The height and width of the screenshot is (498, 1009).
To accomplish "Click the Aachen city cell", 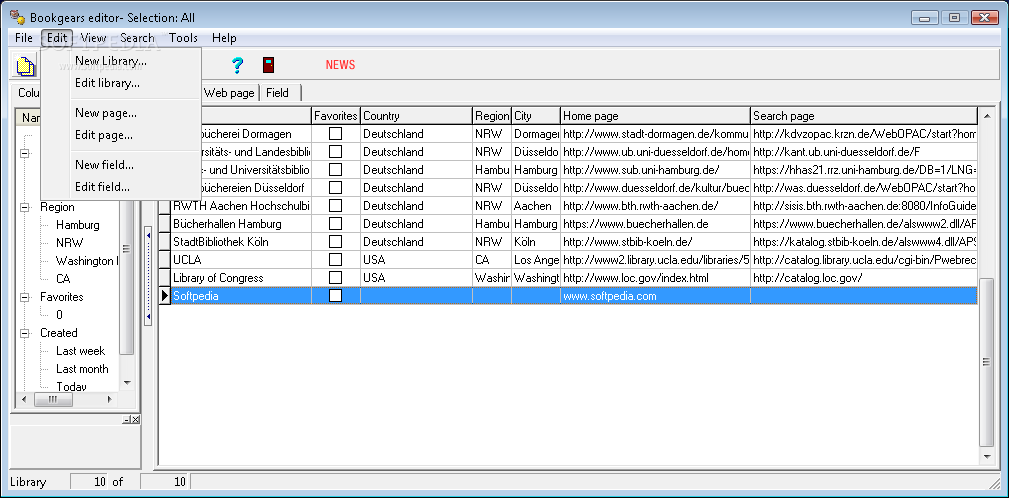I will point(535,206).
